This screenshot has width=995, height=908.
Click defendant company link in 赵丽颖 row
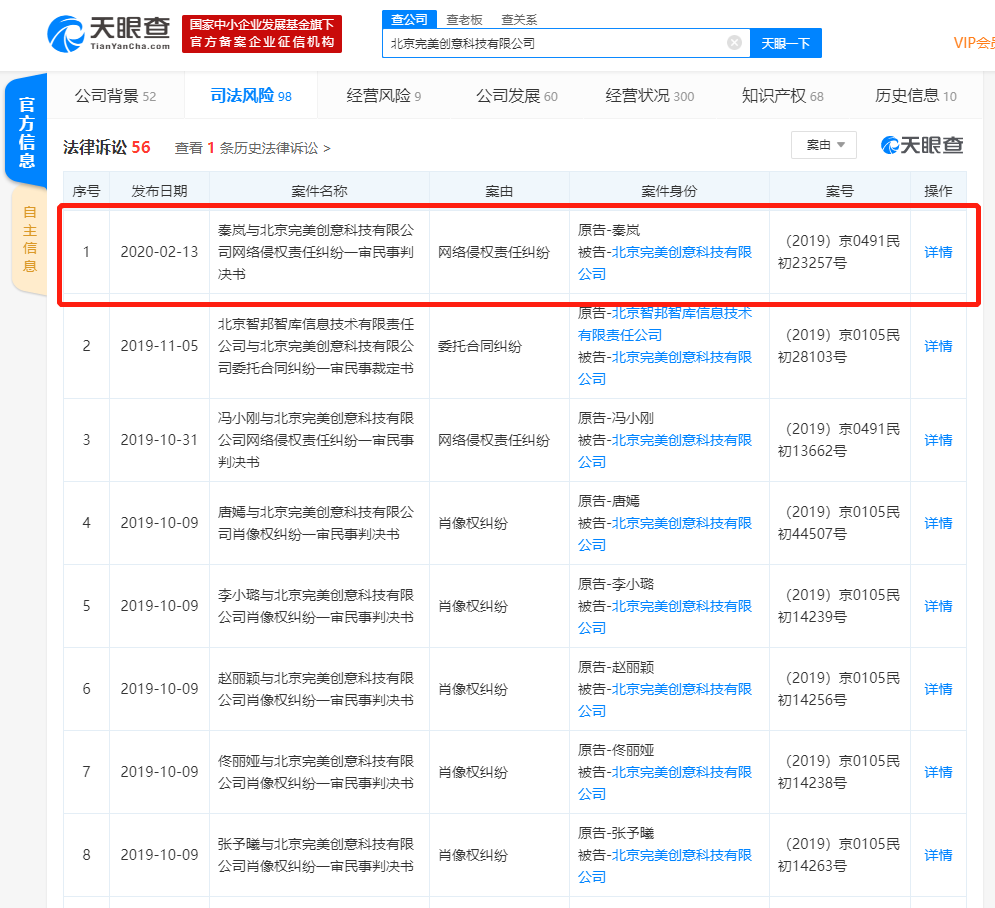[664, 700]
